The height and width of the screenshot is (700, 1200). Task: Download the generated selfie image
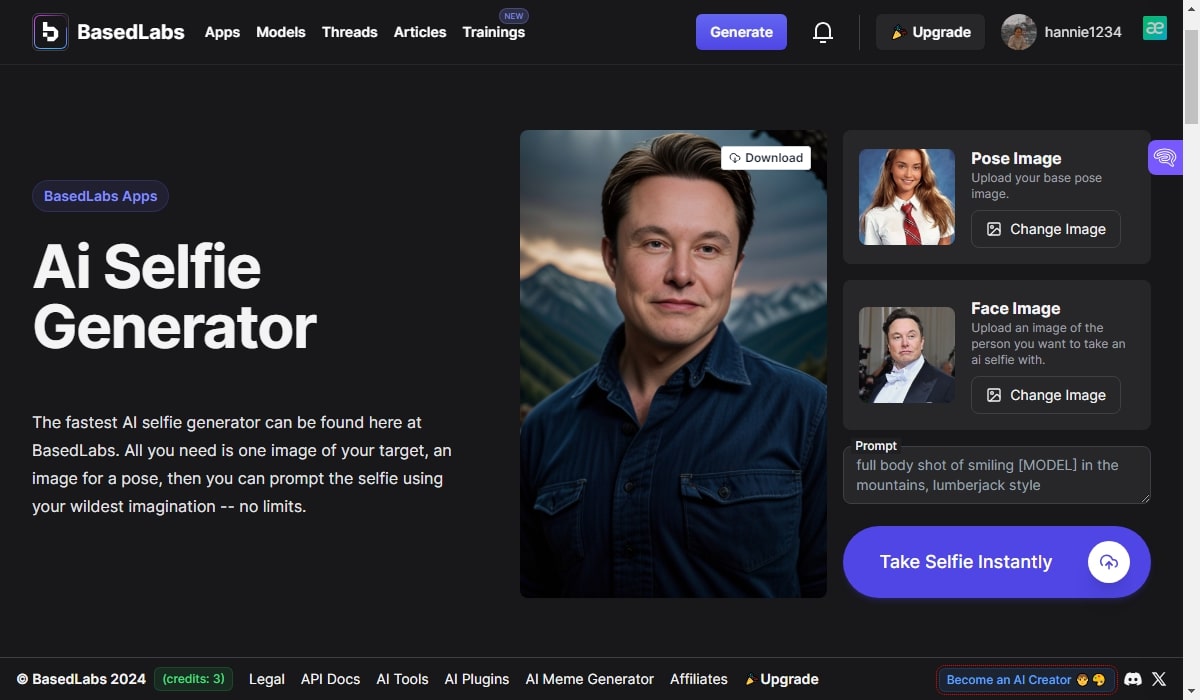coord(766,158)
